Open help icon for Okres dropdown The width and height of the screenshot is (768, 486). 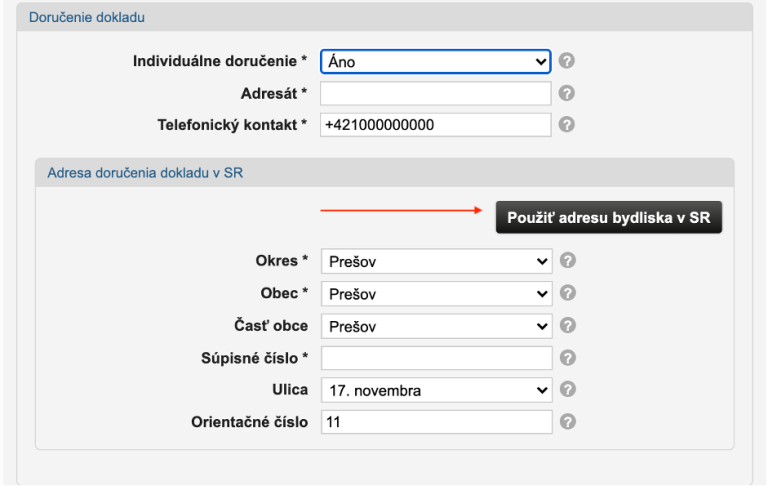pyautogui.click(x=568, y=260)
